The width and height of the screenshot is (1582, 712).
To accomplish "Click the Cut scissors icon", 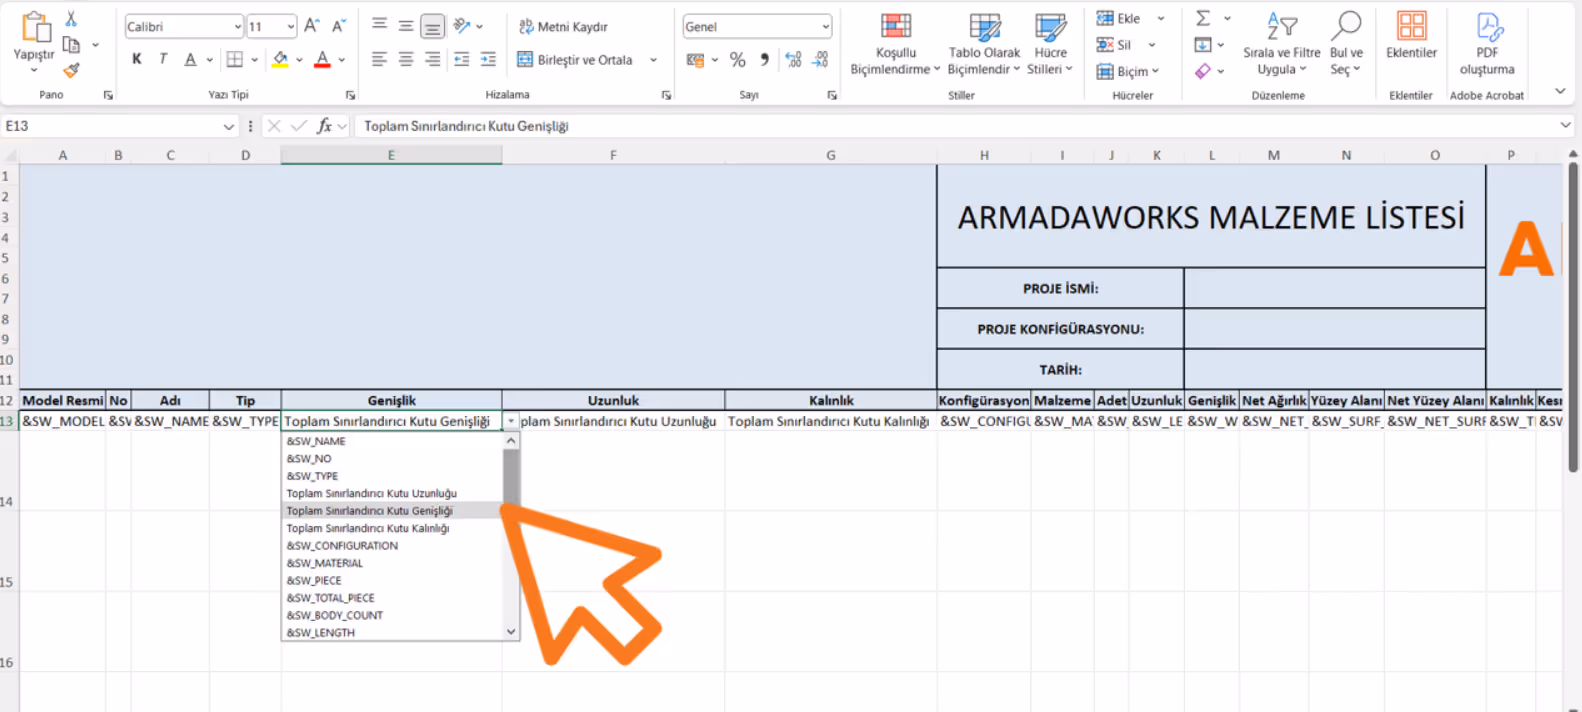I will tap(71, 19).
